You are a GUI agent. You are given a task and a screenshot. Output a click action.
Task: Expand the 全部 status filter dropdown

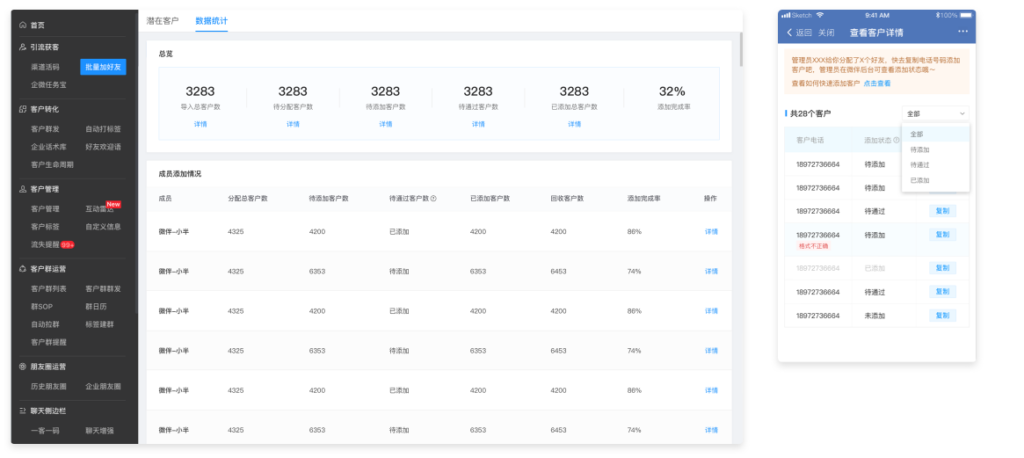tap(935, 114)
